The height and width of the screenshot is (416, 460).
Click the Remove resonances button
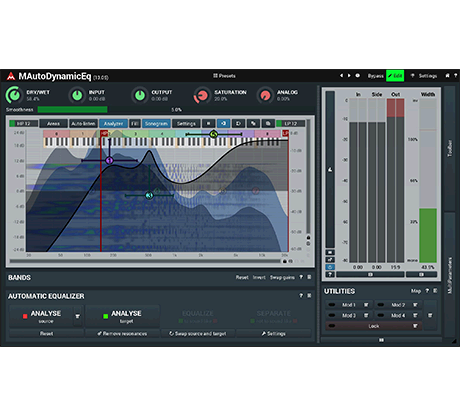(122, 334)
